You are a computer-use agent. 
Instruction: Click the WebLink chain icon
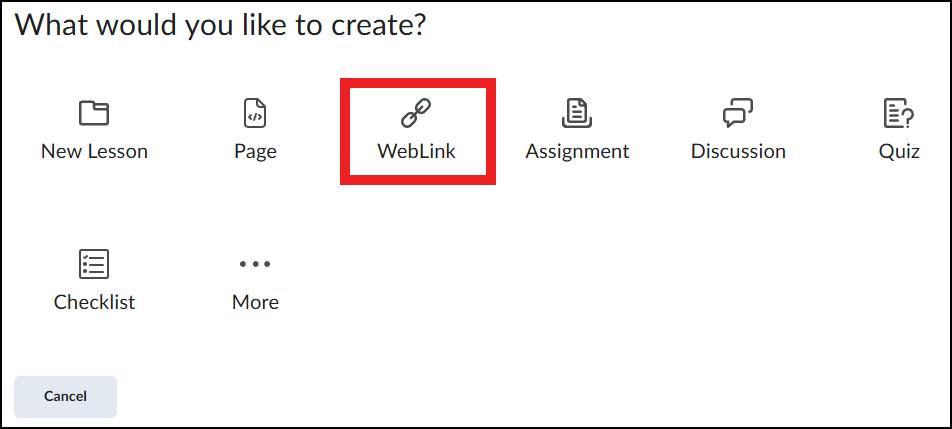(416, 113)
